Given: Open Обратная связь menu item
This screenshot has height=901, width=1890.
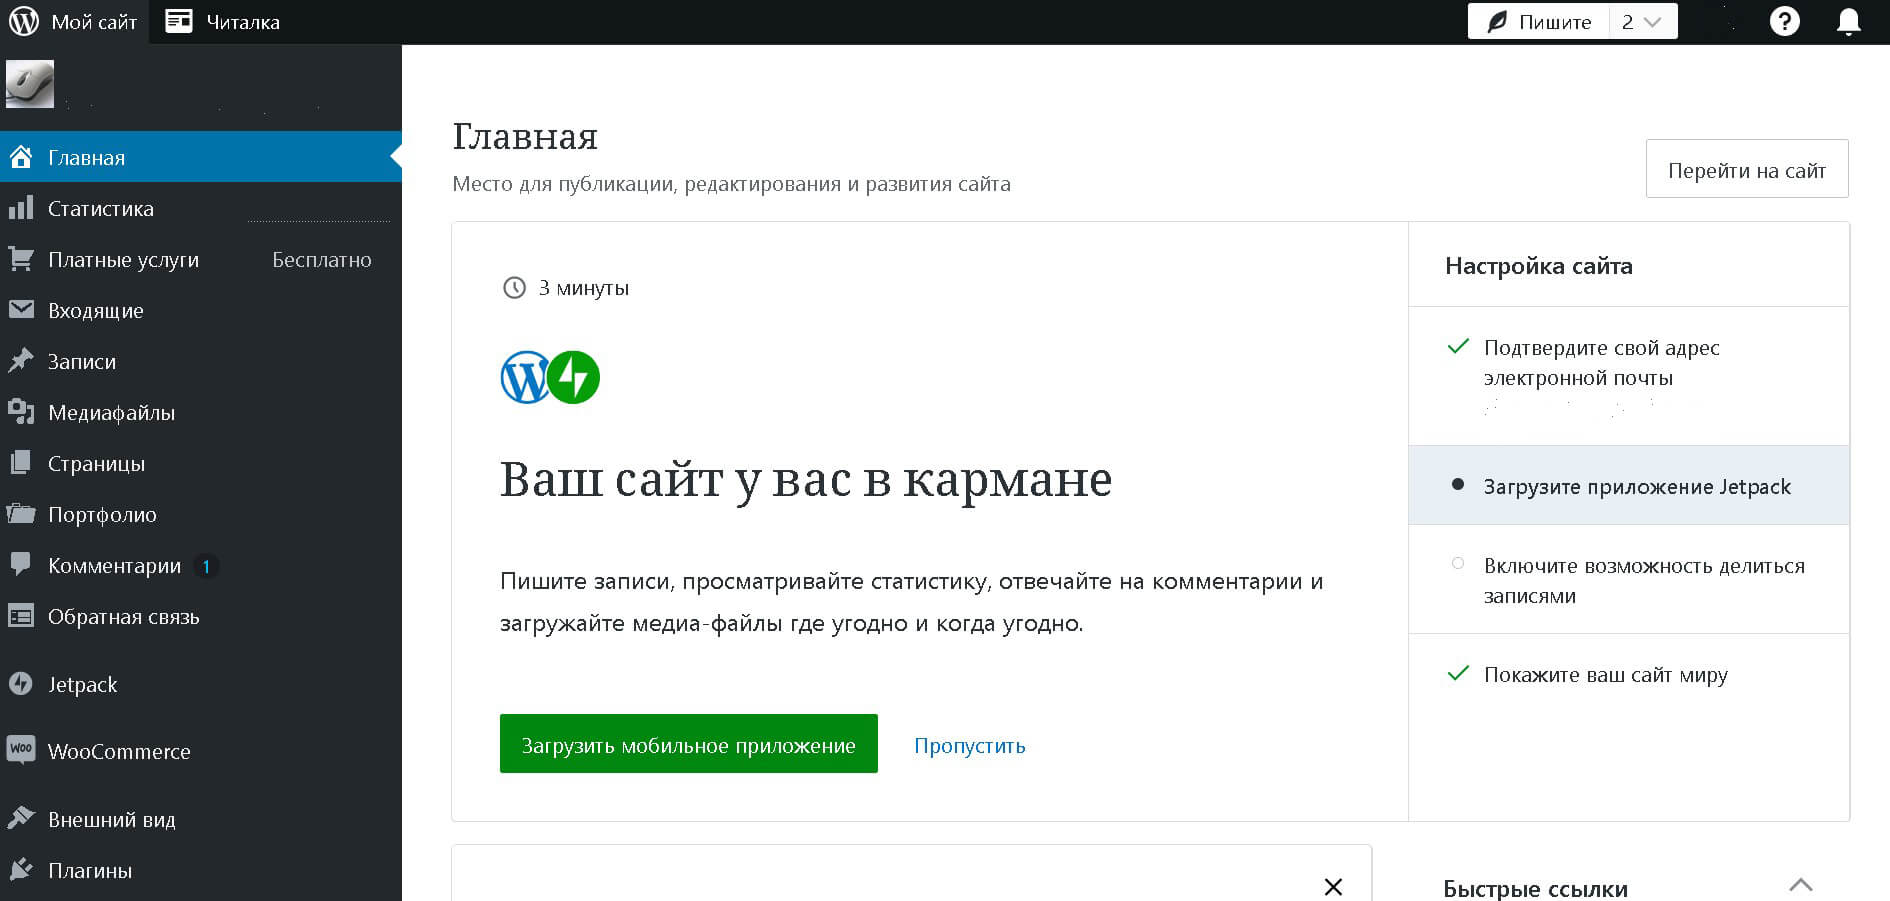Looking at the screenshot, I should coord(200,616).
